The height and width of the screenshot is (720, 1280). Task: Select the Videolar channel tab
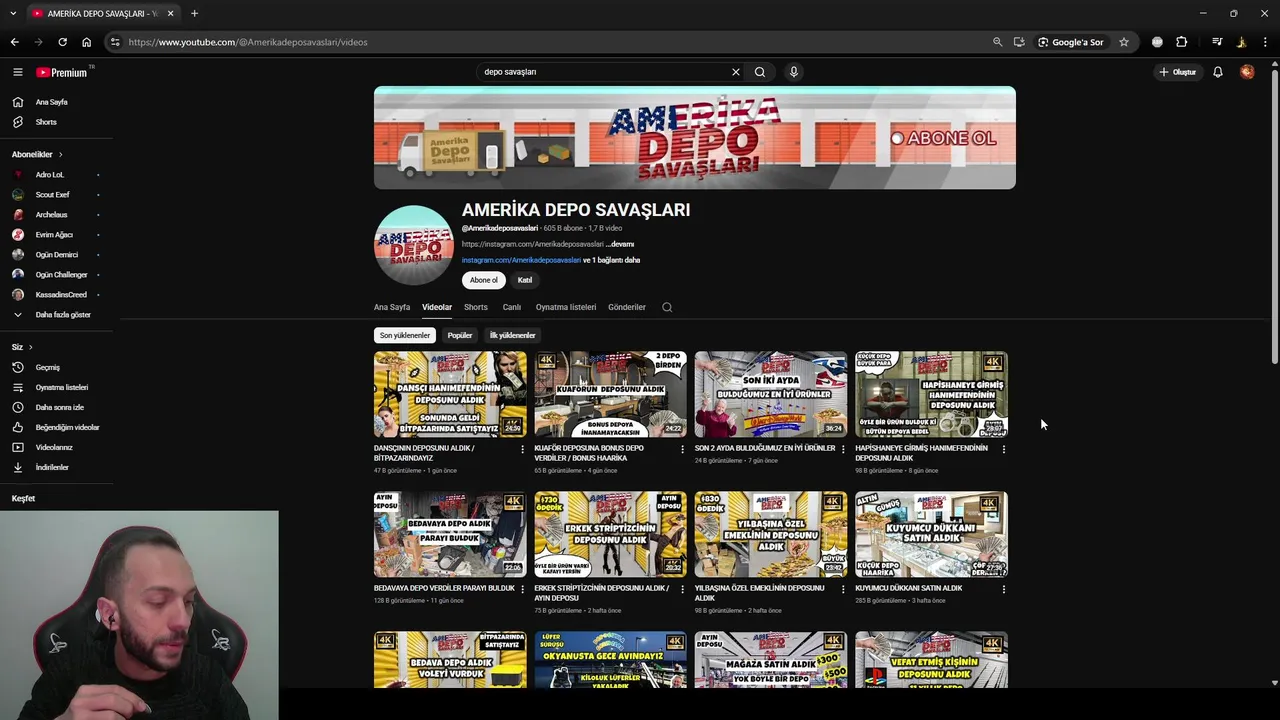click(437, 307)
